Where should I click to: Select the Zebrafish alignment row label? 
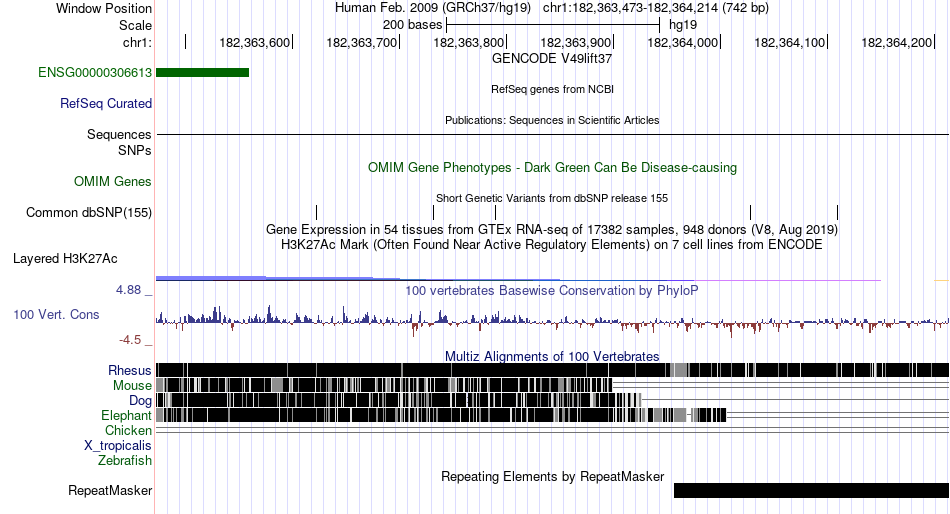[125, 461]
